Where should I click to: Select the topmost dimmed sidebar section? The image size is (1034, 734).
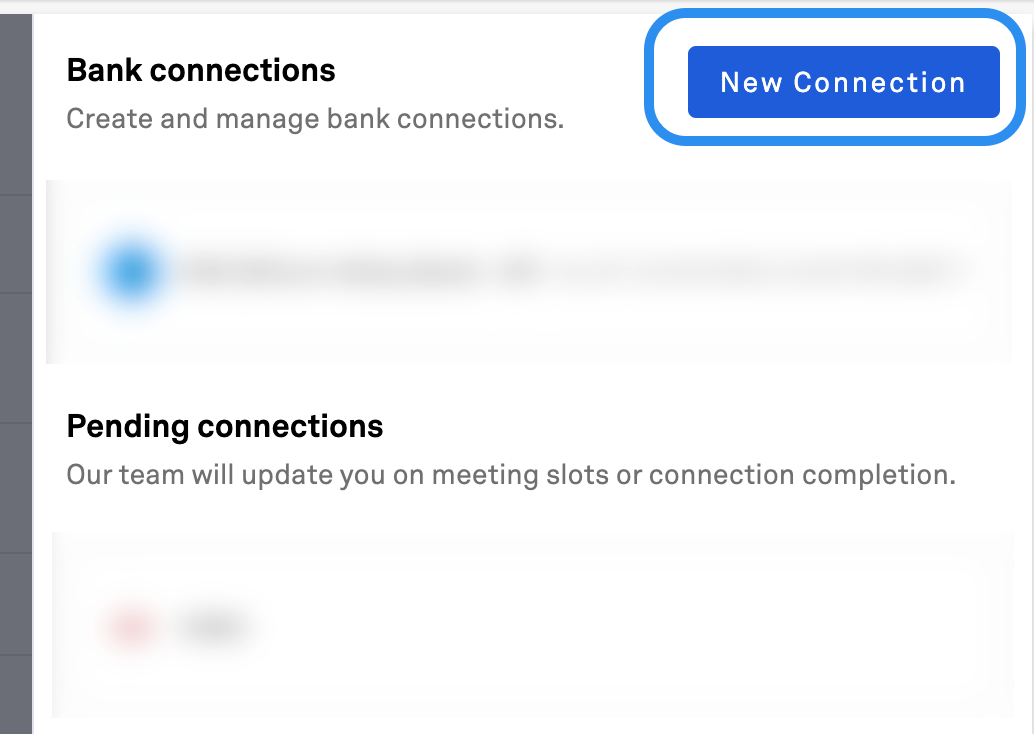coord(16,104)
